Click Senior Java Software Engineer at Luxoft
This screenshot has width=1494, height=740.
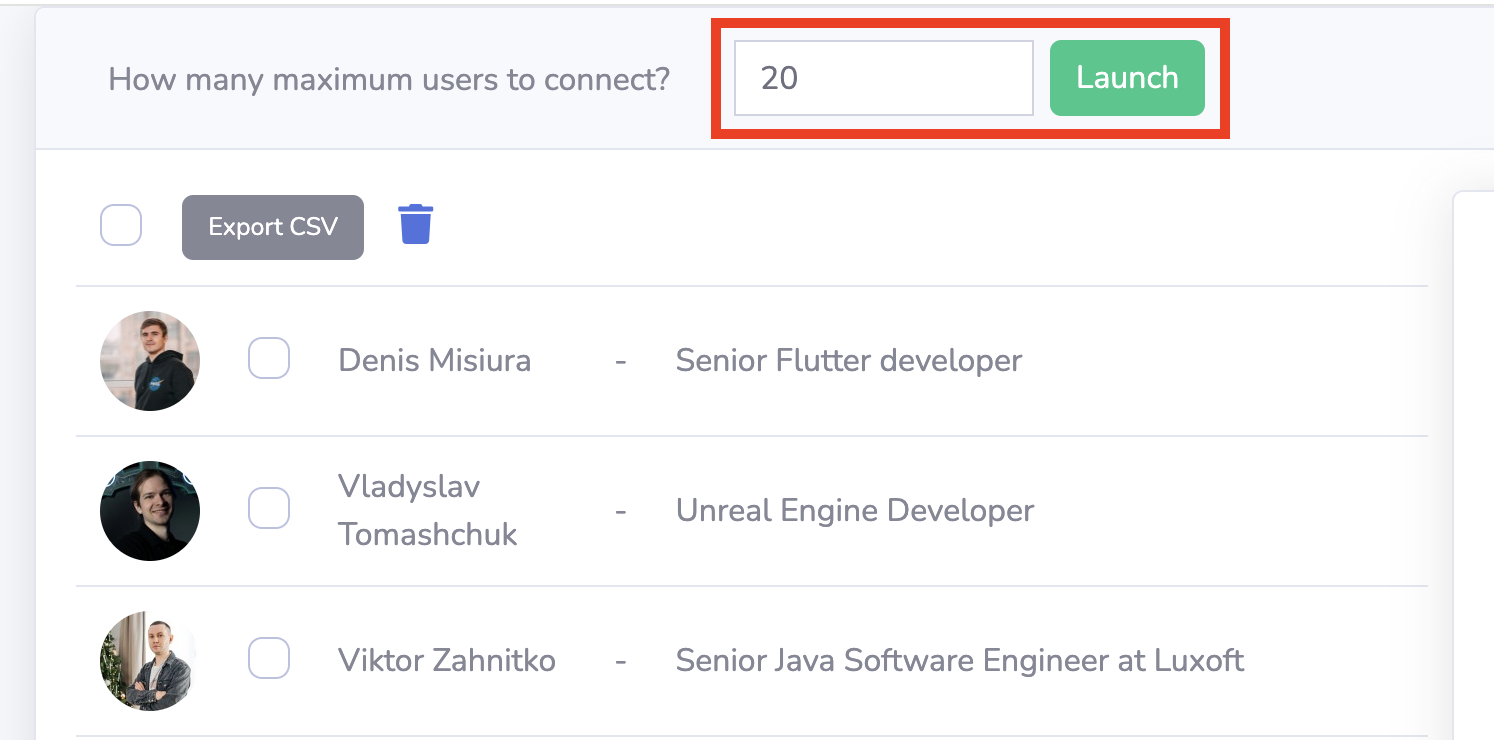tap(960, 660)
